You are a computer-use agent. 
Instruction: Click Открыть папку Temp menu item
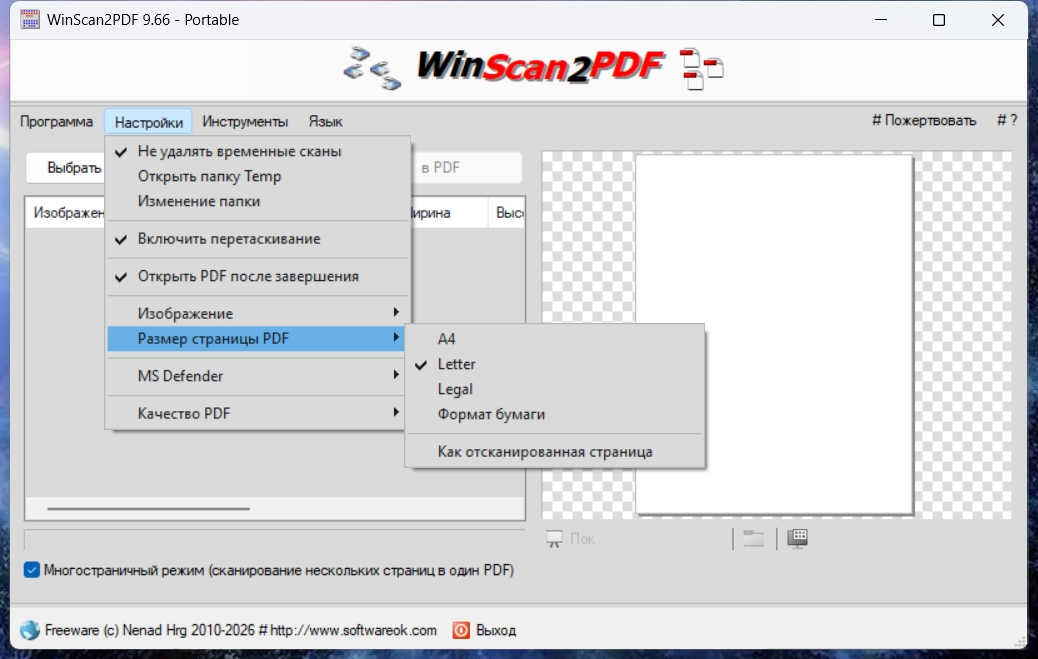(x=258, y=176)
